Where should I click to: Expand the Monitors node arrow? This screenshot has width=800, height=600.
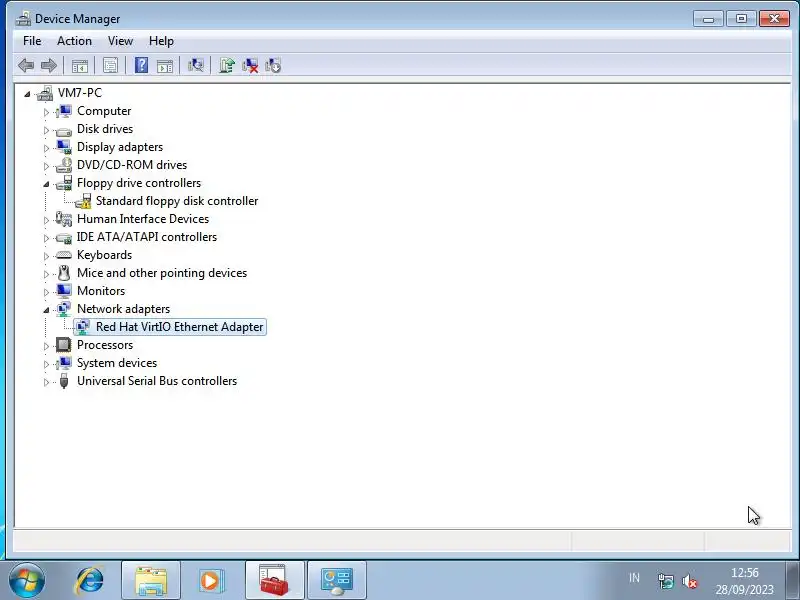tap(46, 292)
